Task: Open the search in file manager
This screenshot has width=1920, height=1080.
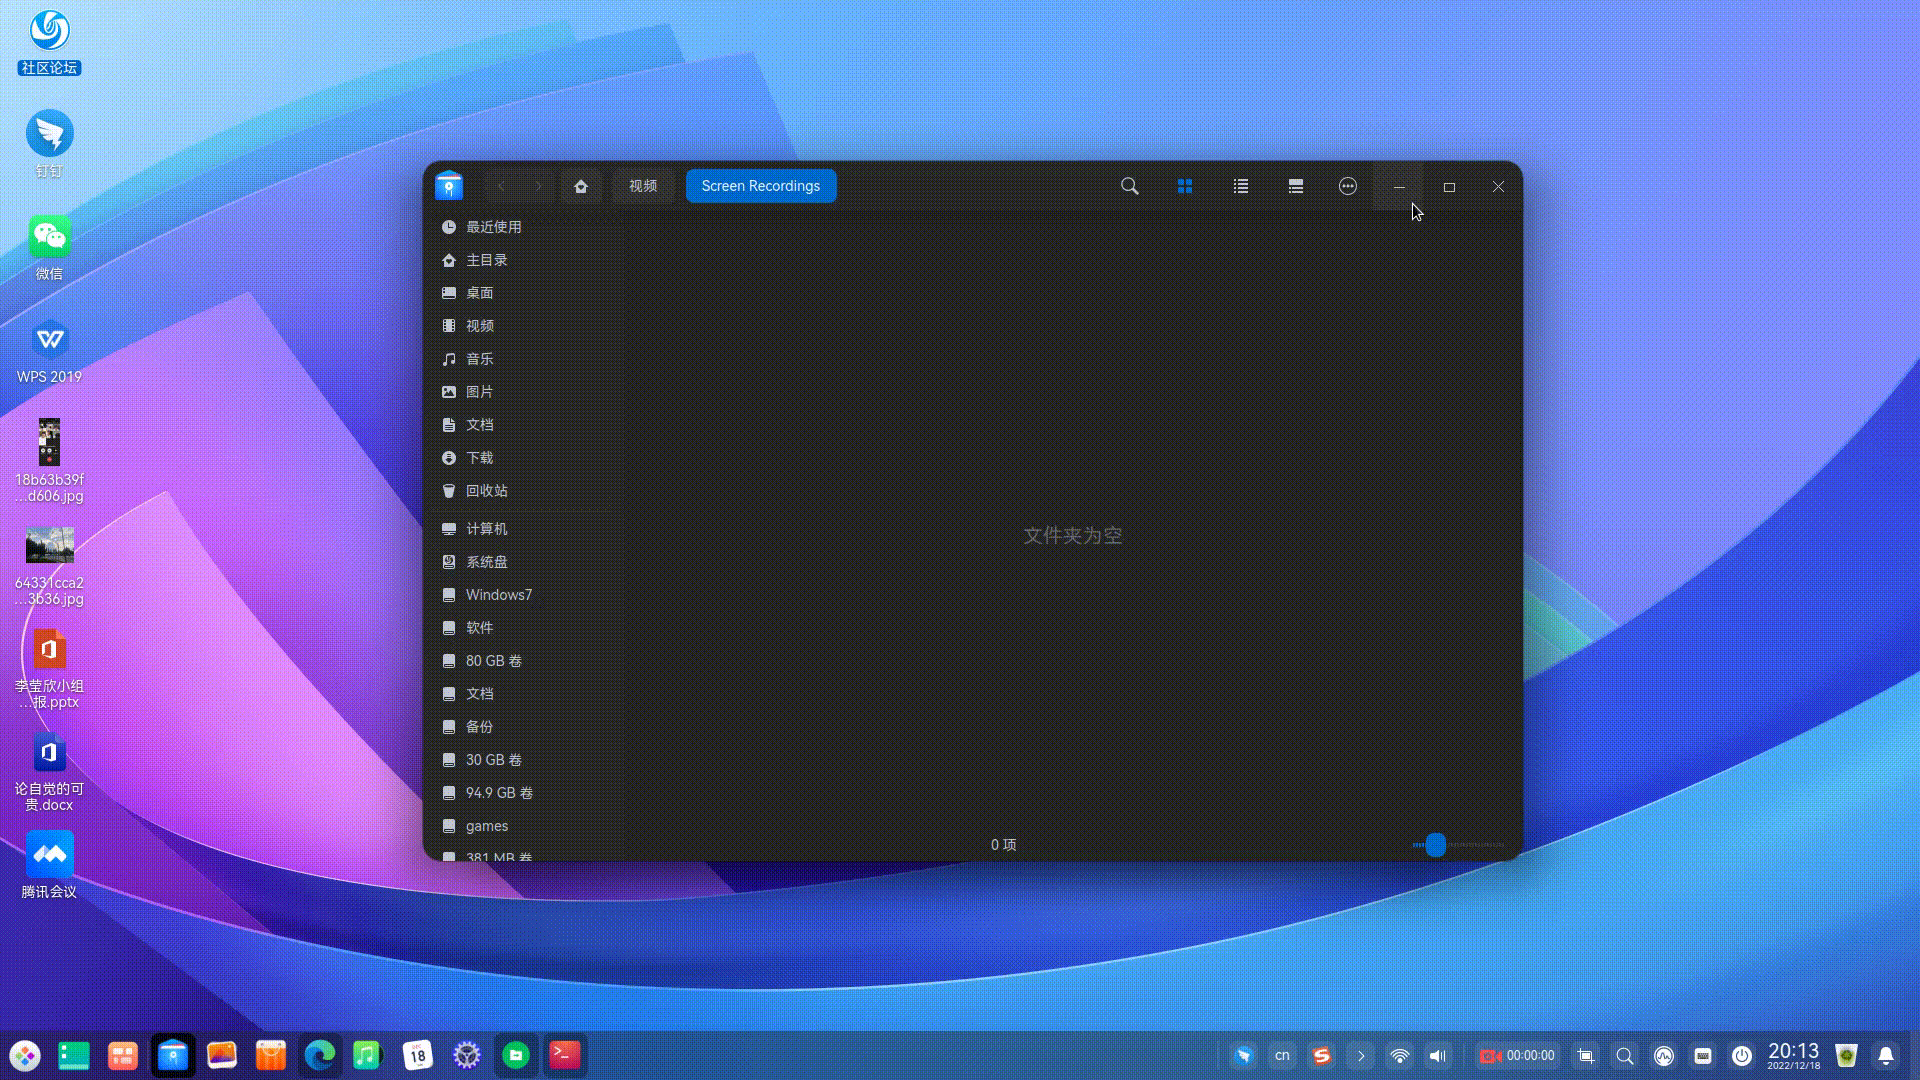Action: (1129, 186)
